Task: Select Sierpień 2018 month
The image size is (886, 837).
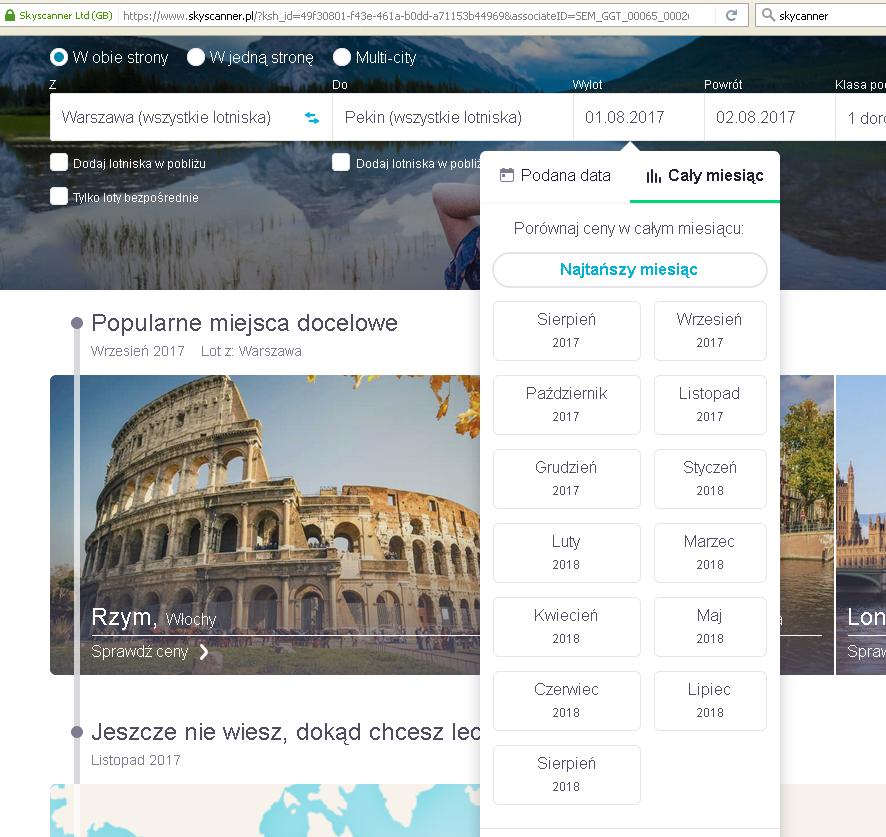Action: click(566, 775)
